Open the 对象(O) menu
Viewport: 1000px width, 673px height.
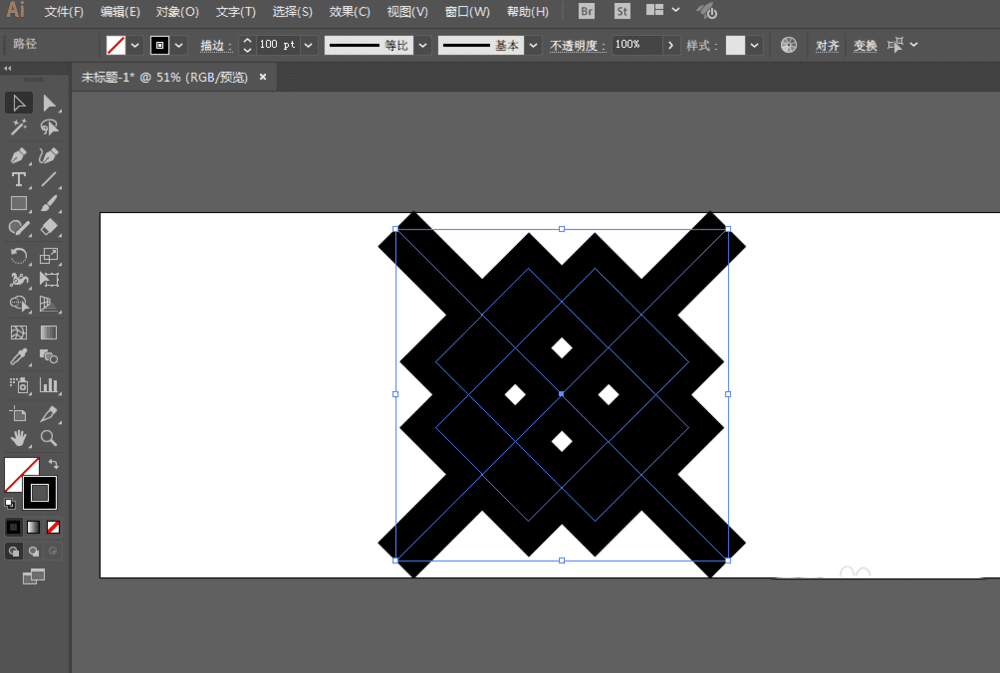[177, 11]
